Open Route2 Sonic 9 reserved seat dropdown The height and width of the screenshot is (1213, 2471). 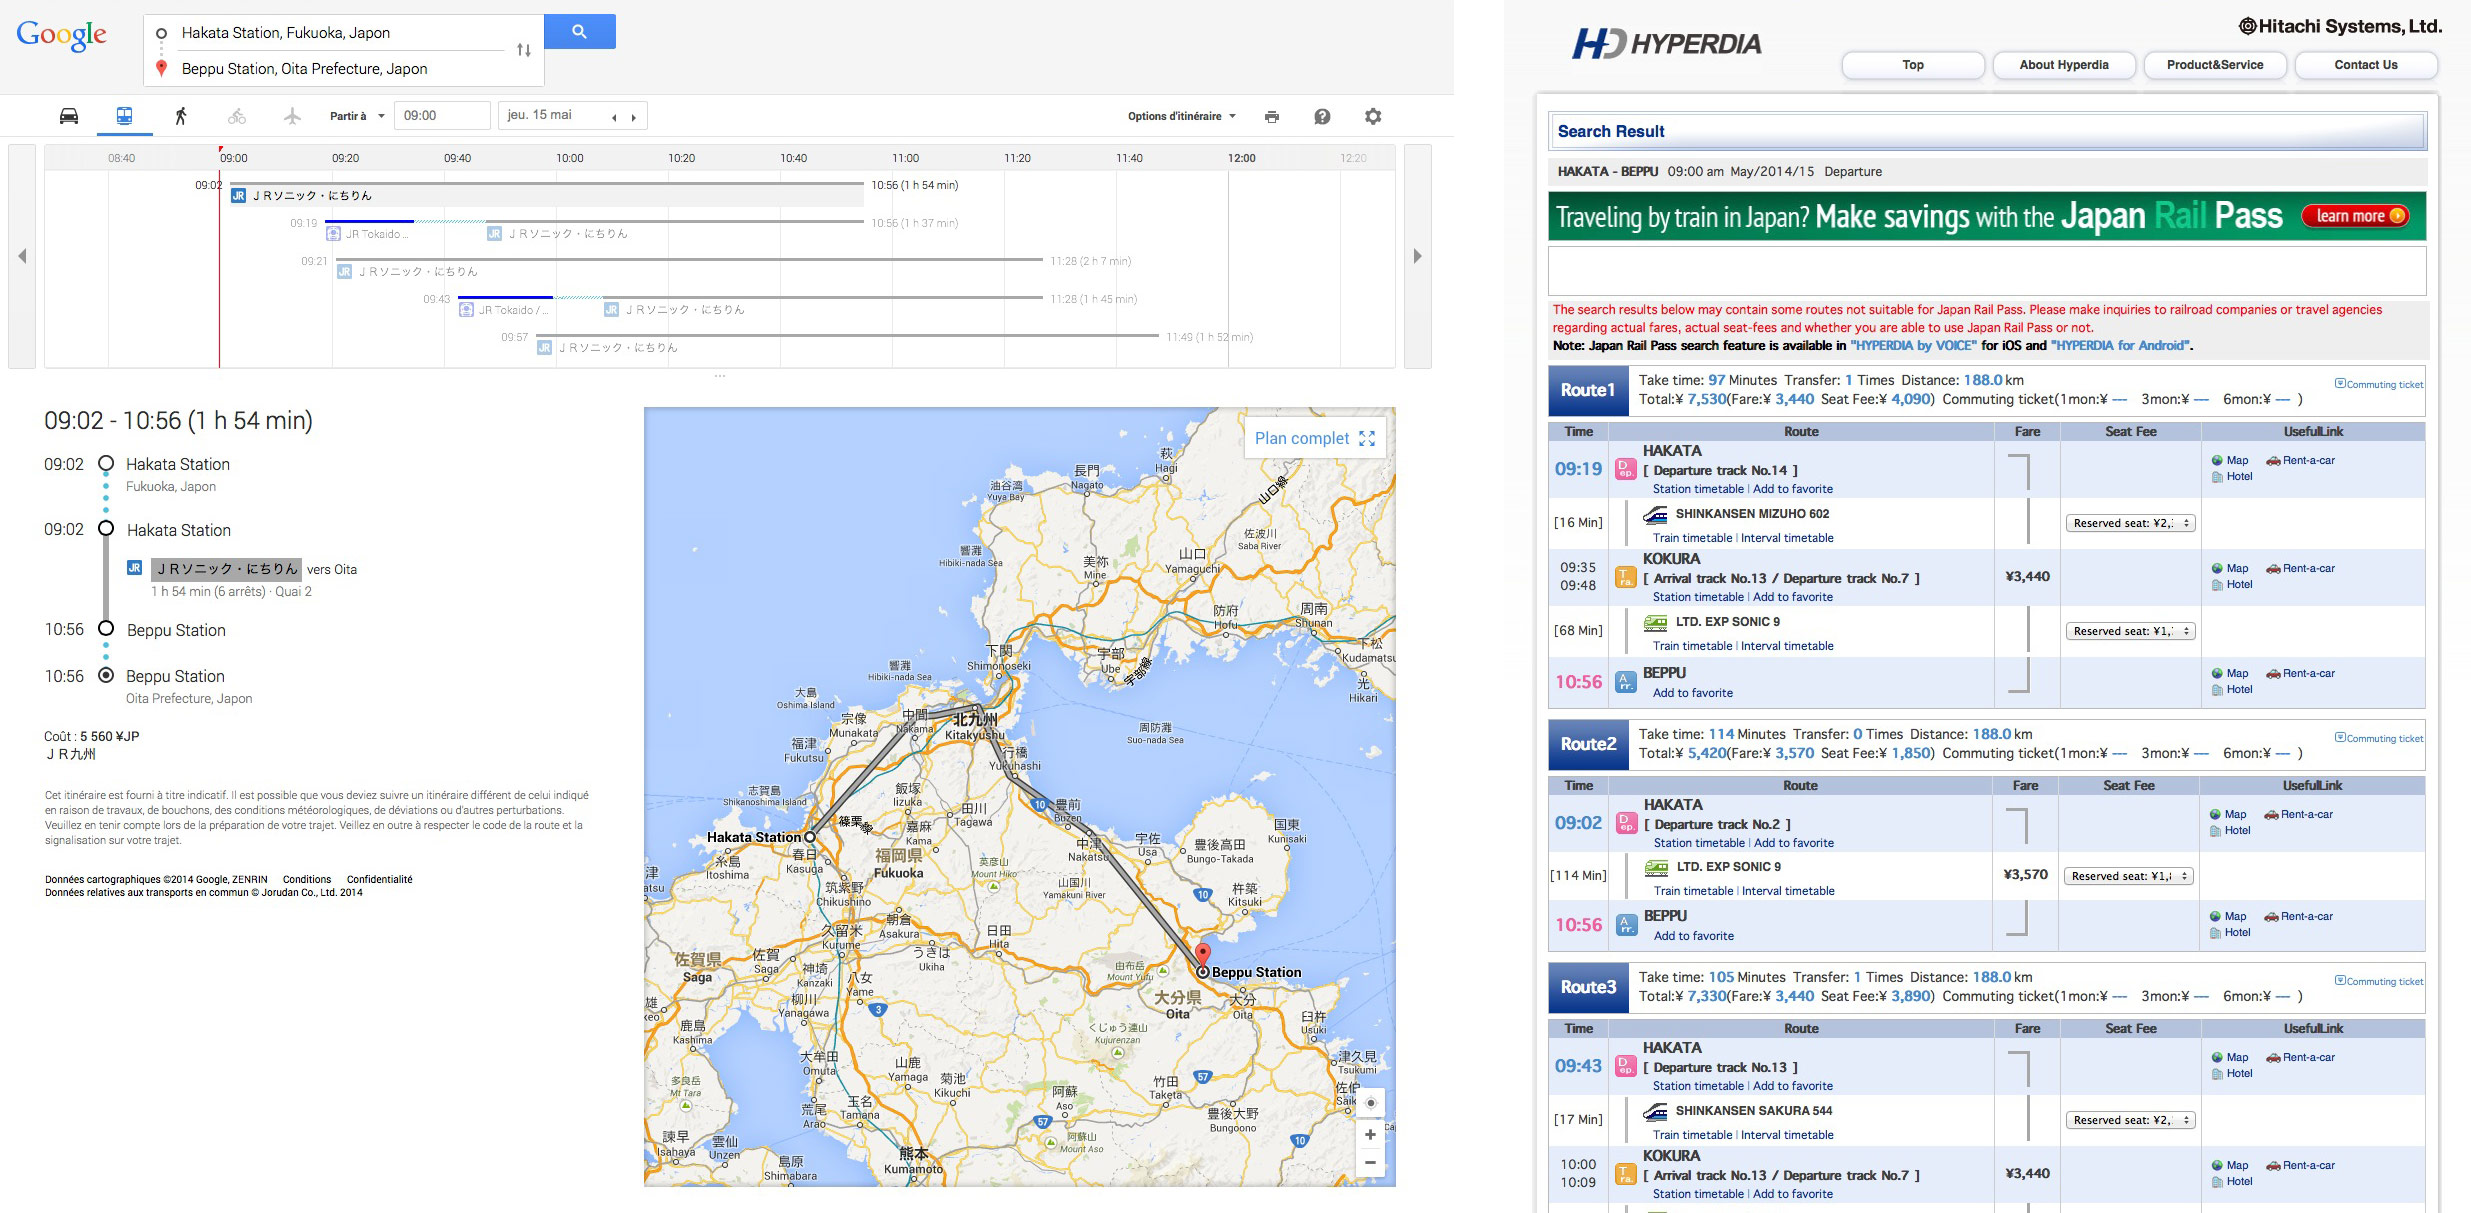coord(2128,876)
